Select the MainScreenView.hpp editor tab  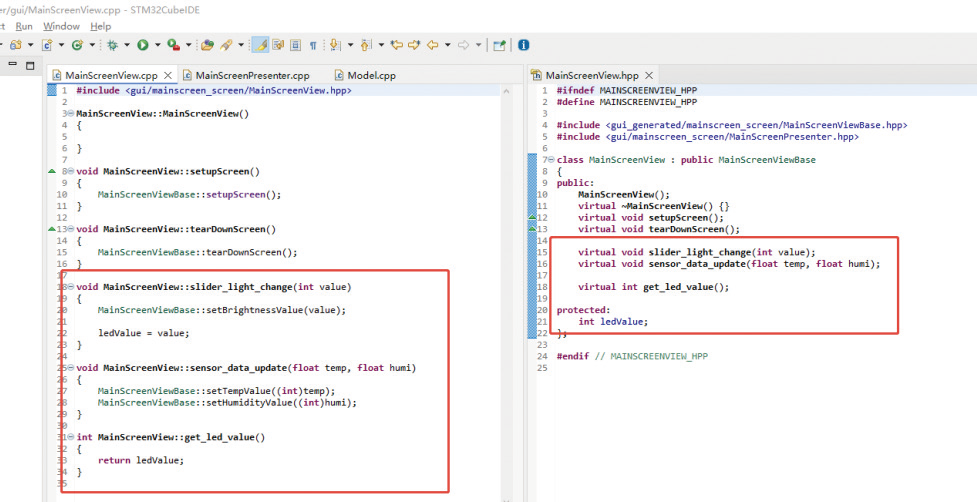point(592,75)
